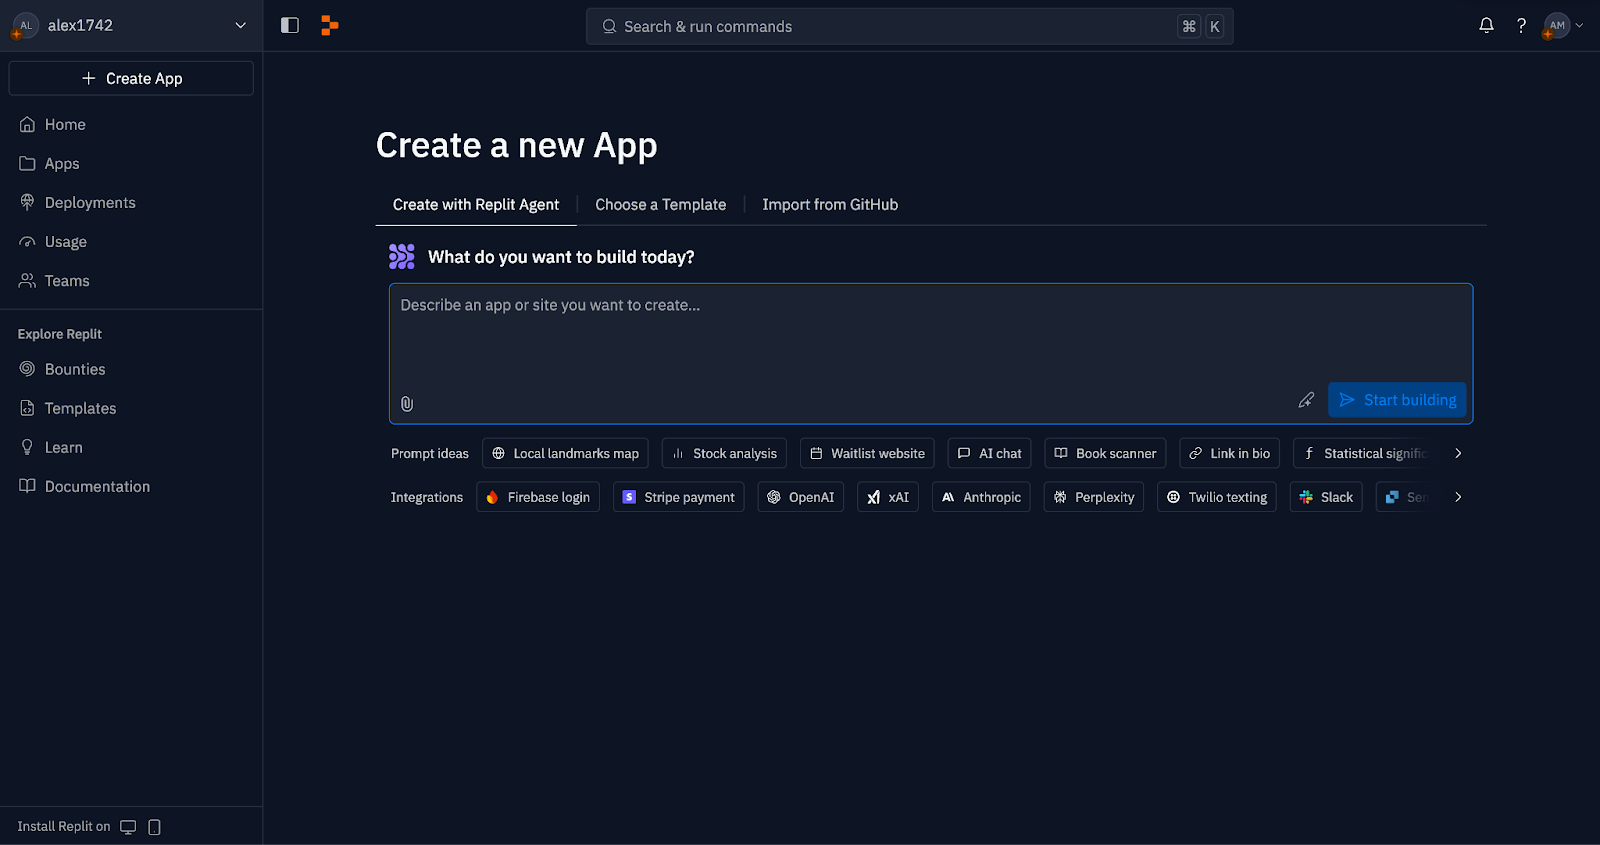Open Deployments in the sidebar
This screenshot has height=845, width=1600.
(131, 202)
